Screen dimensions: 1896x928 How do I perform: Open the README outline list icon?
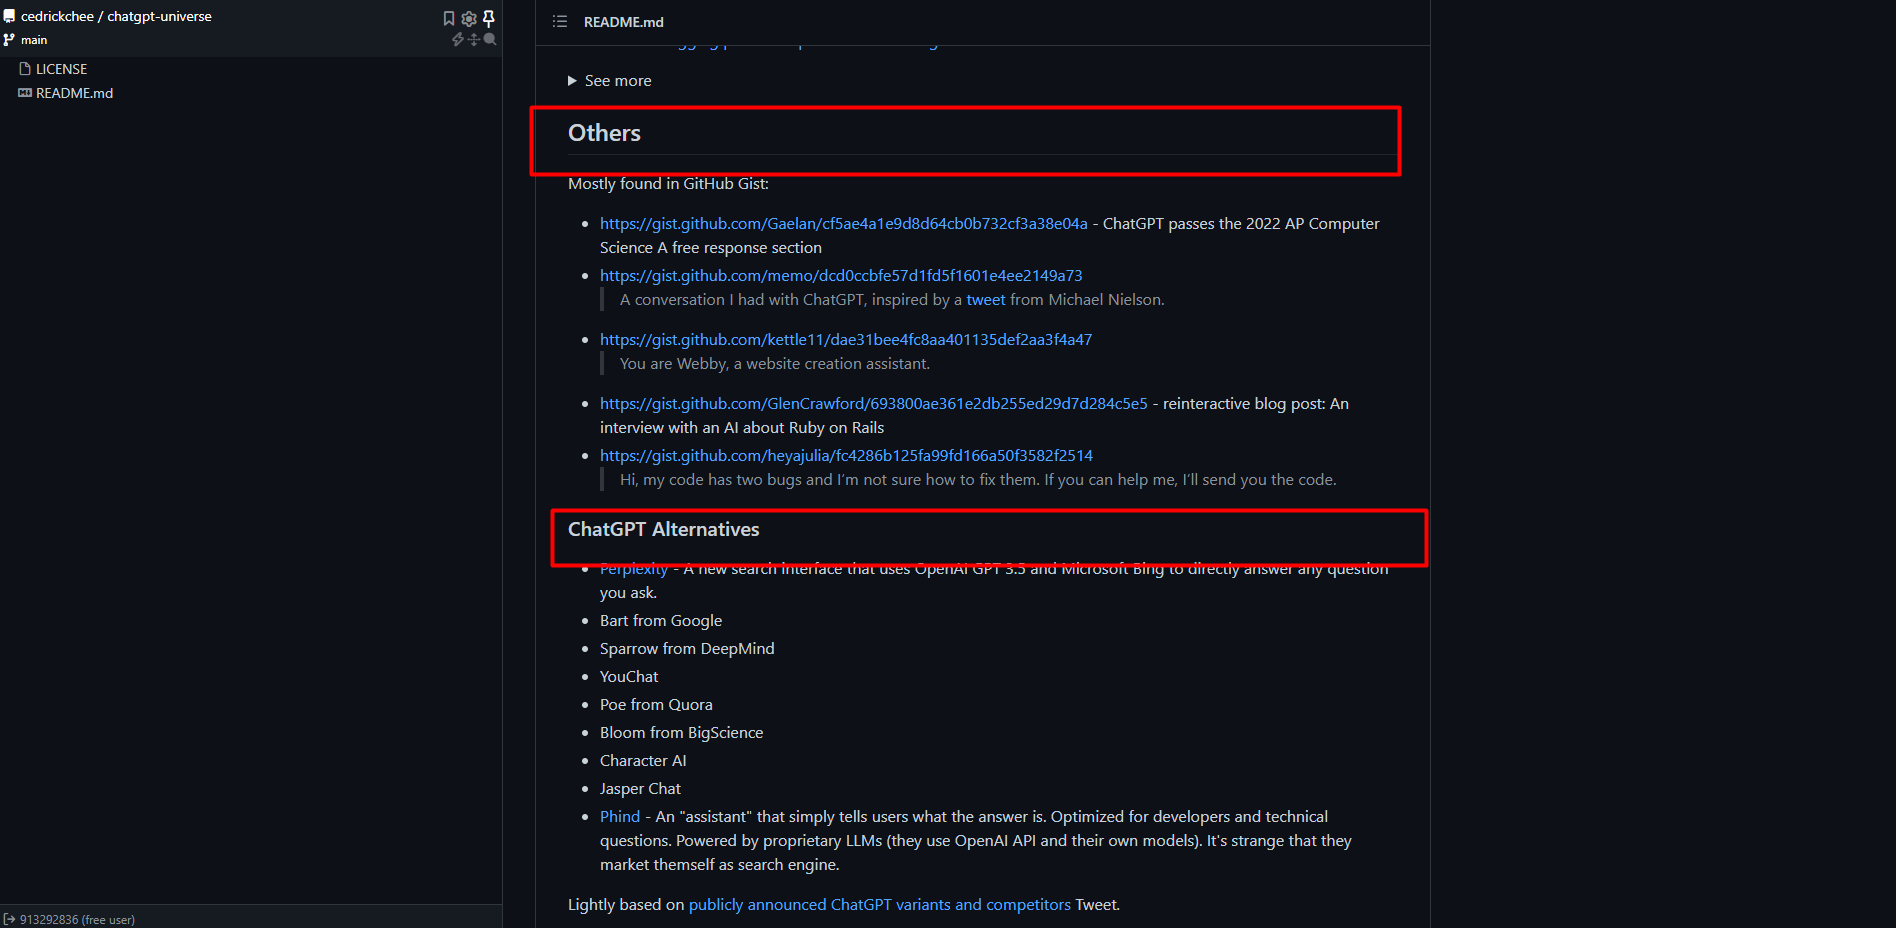click(560, 21)
